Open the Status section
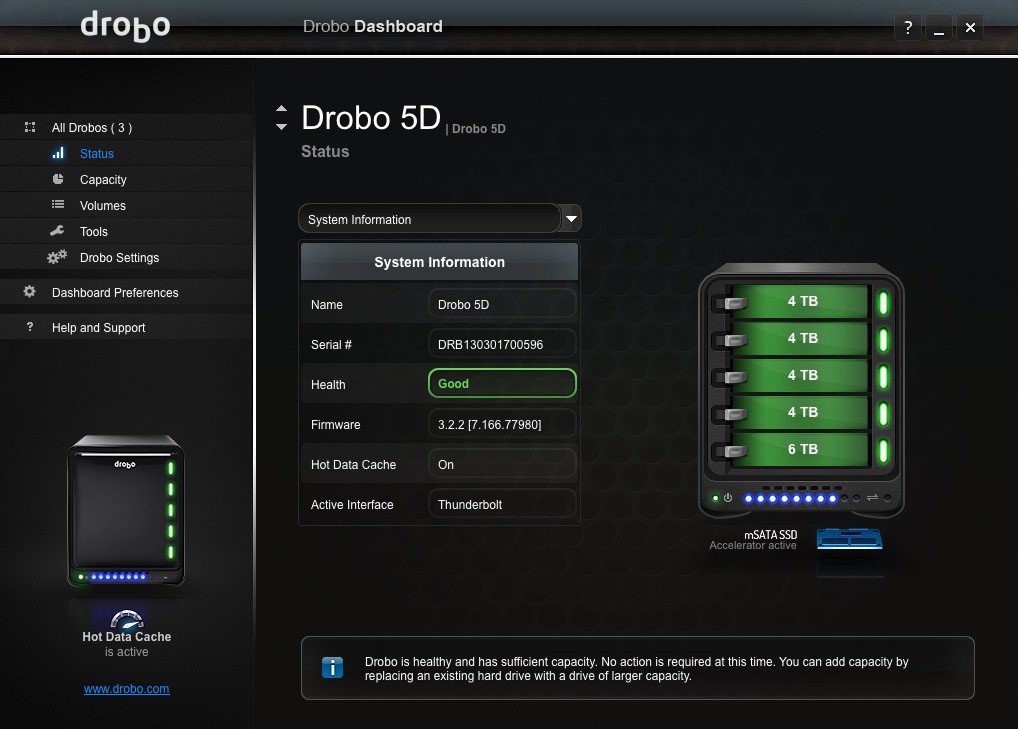 point(127,153)
